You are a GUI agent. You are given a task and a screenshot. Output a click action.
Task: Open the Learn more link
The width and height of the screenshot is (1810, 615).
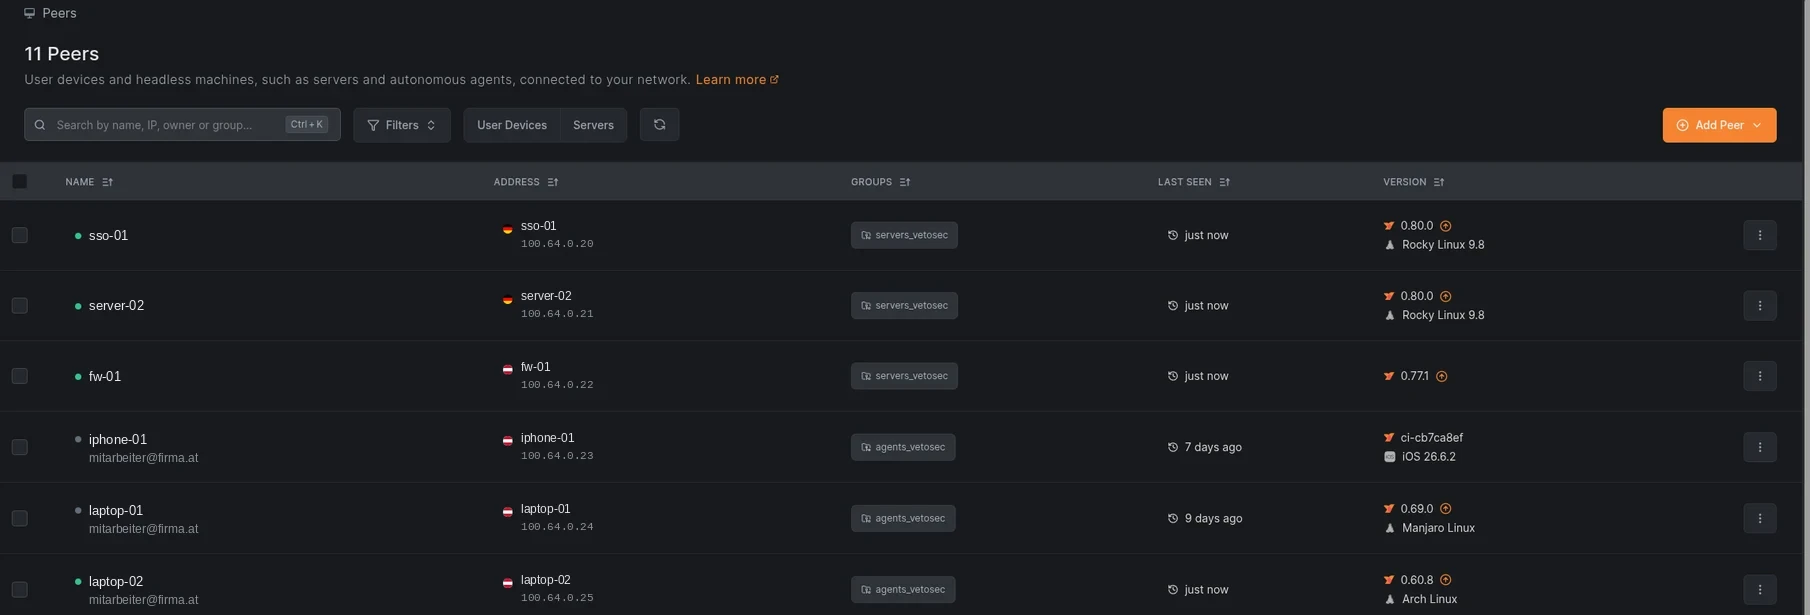pyautogui.click(x=737, y=80)
